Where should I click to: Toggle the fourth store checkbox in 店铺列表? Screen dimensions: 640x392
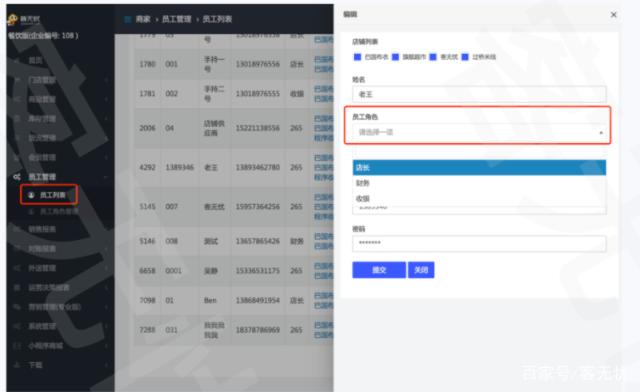(465, 57)
